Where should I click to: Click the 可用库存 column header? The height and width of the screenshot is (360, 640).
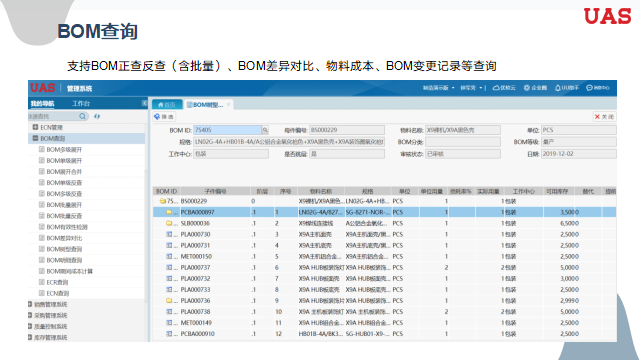(557, 191)
